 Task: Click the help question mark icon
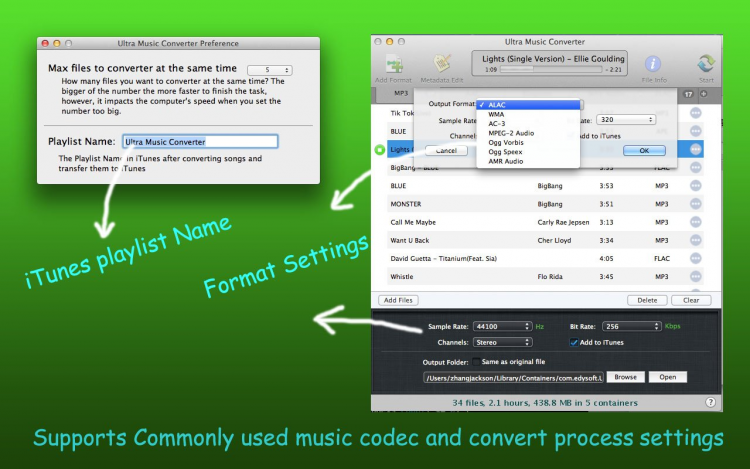coord(710,402)
